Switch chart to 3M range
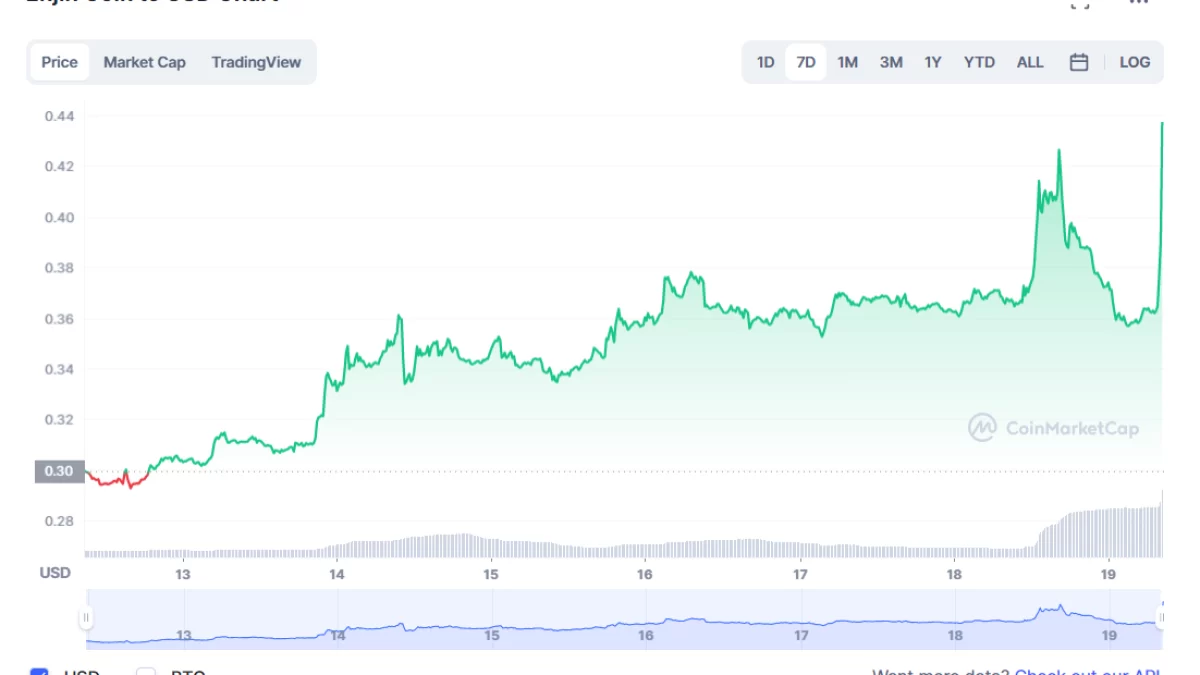Screen dimensions: 1200x675 890,62
